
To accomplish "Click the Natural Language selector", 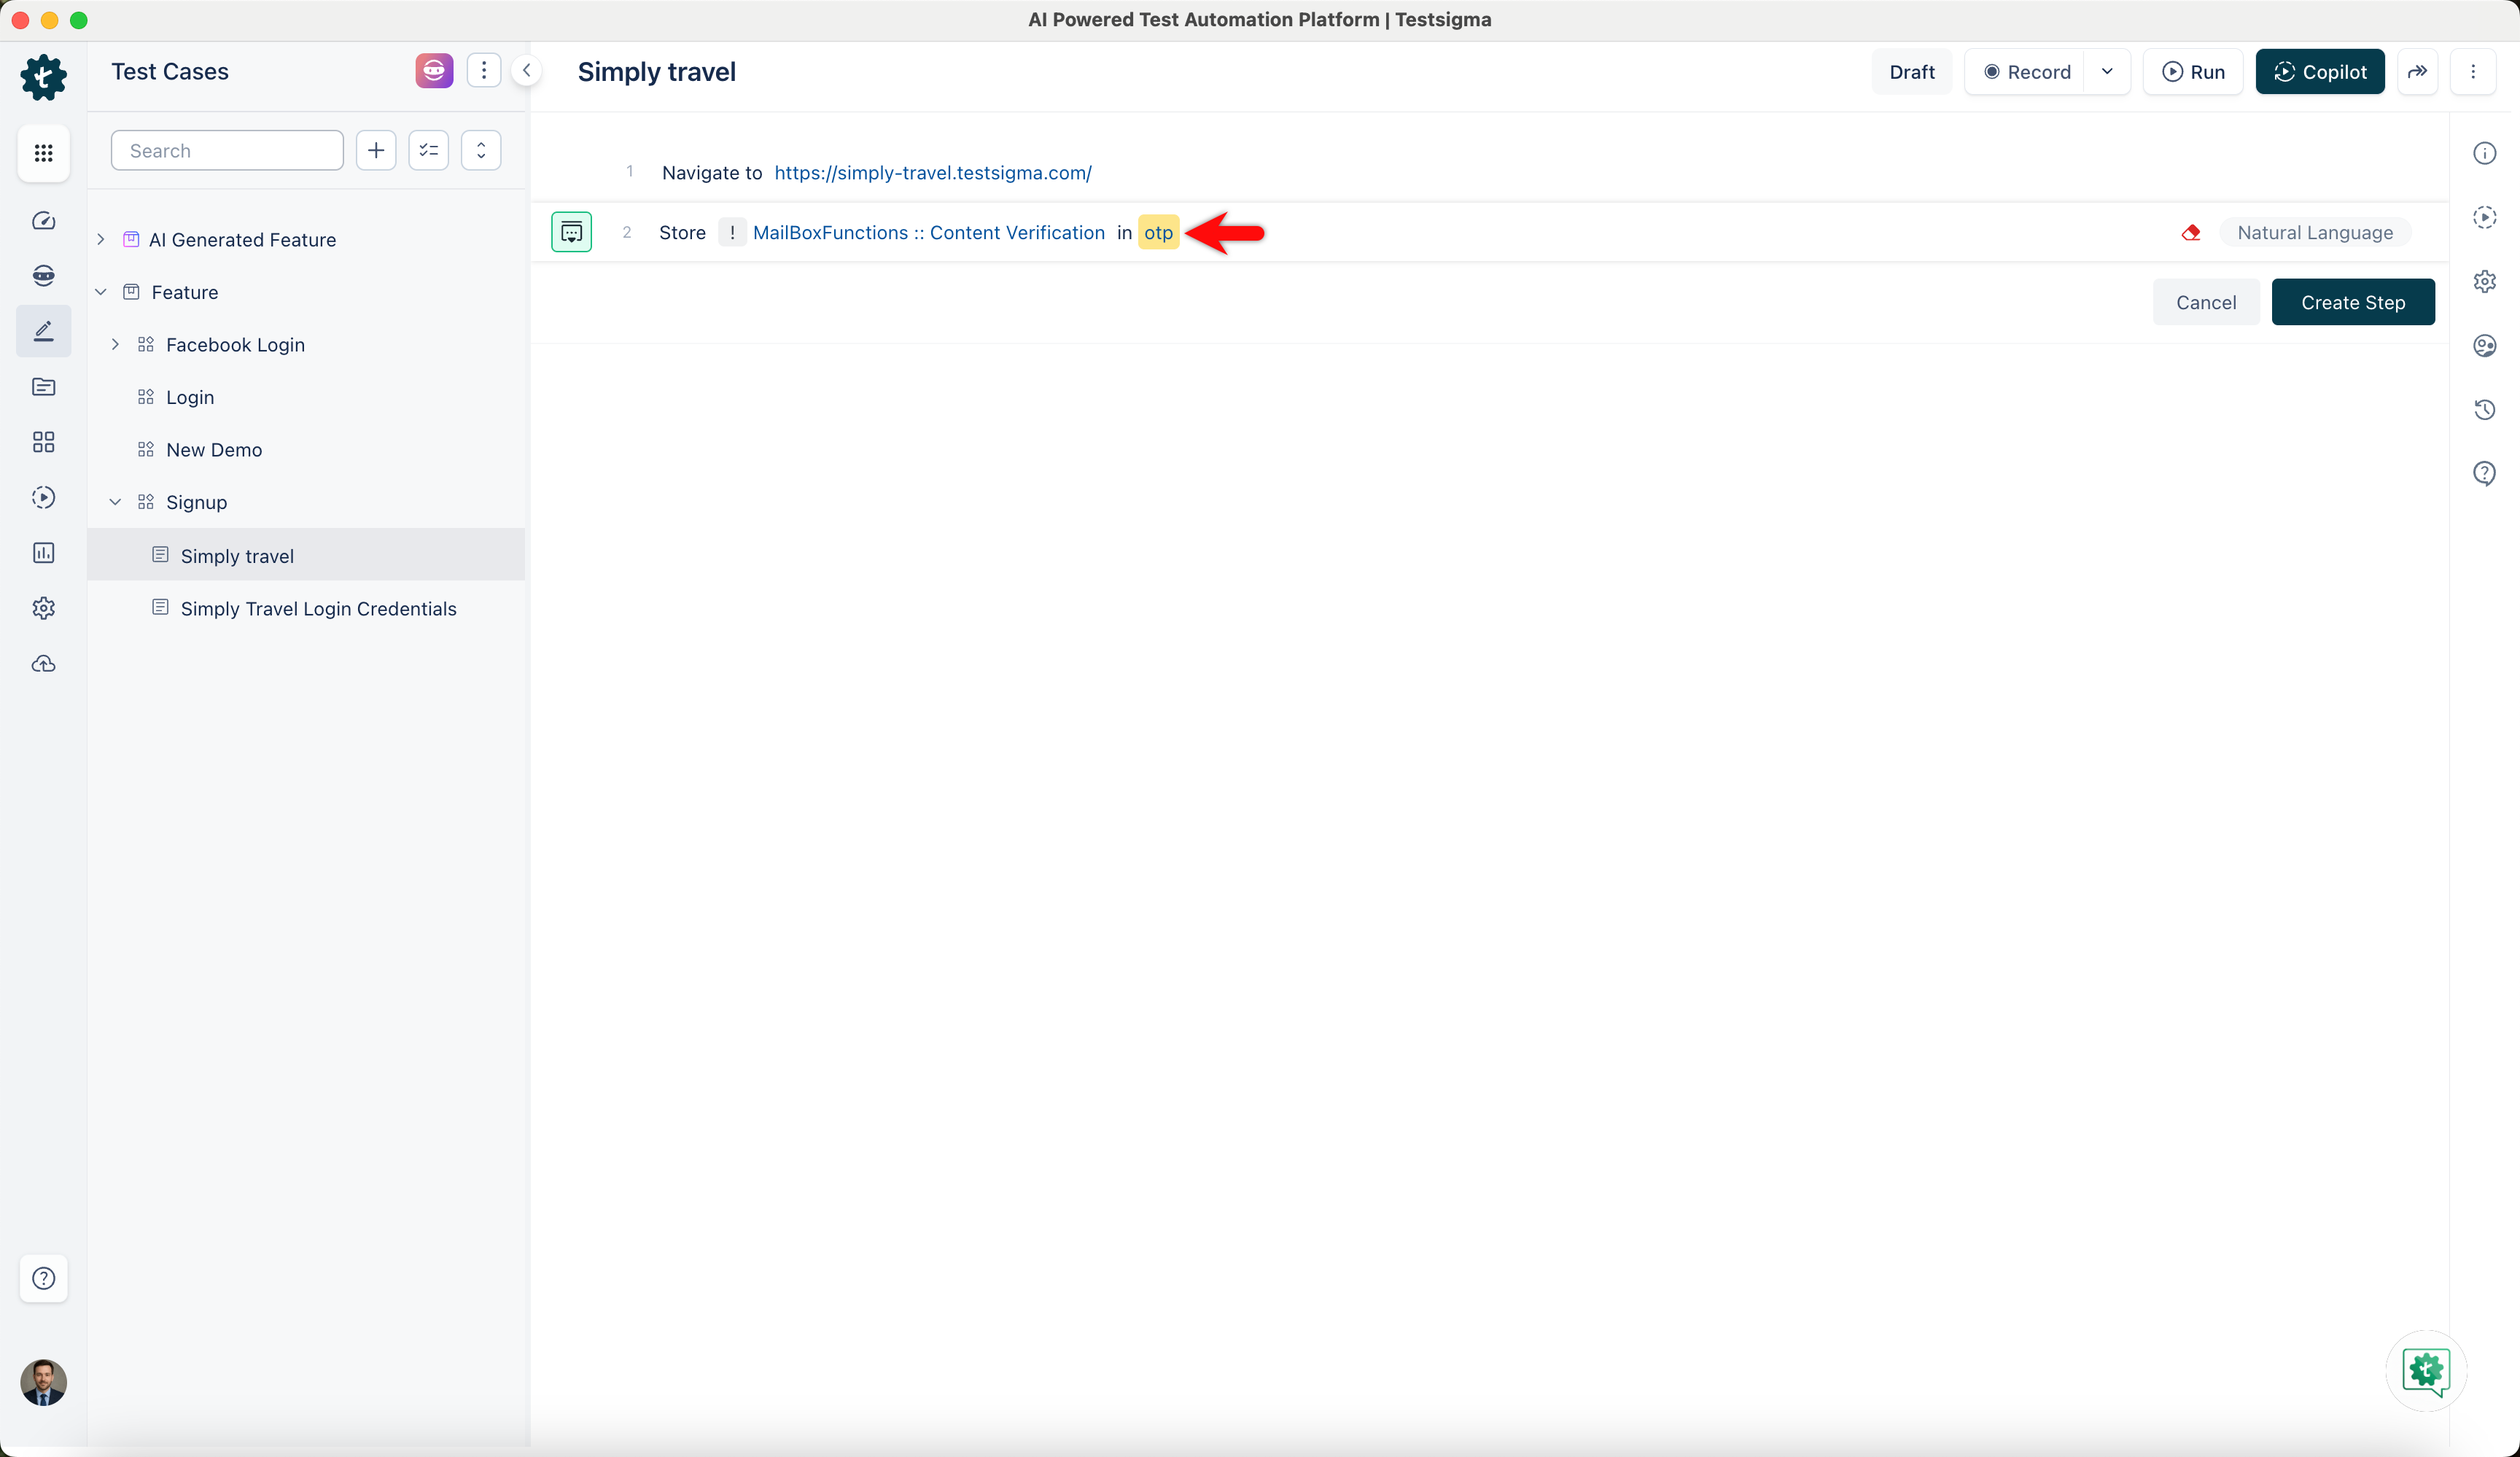I will coord(2315,232).
